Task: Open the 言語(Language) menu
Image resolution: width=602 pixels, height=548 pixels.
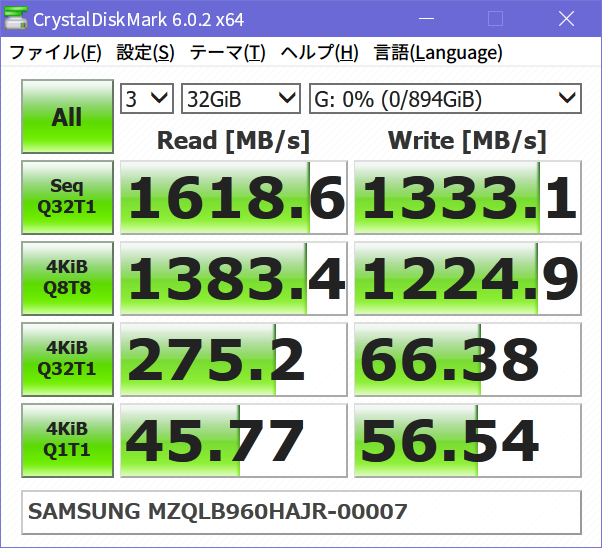Action: pos(438,53)
